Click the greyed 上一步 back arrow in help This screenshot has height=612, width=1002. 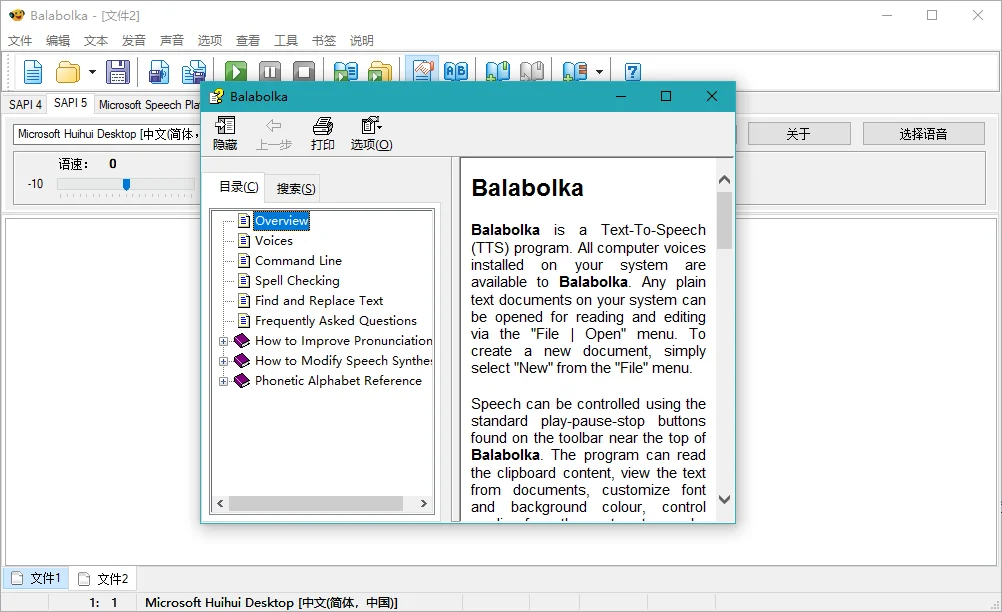point(274,134)
